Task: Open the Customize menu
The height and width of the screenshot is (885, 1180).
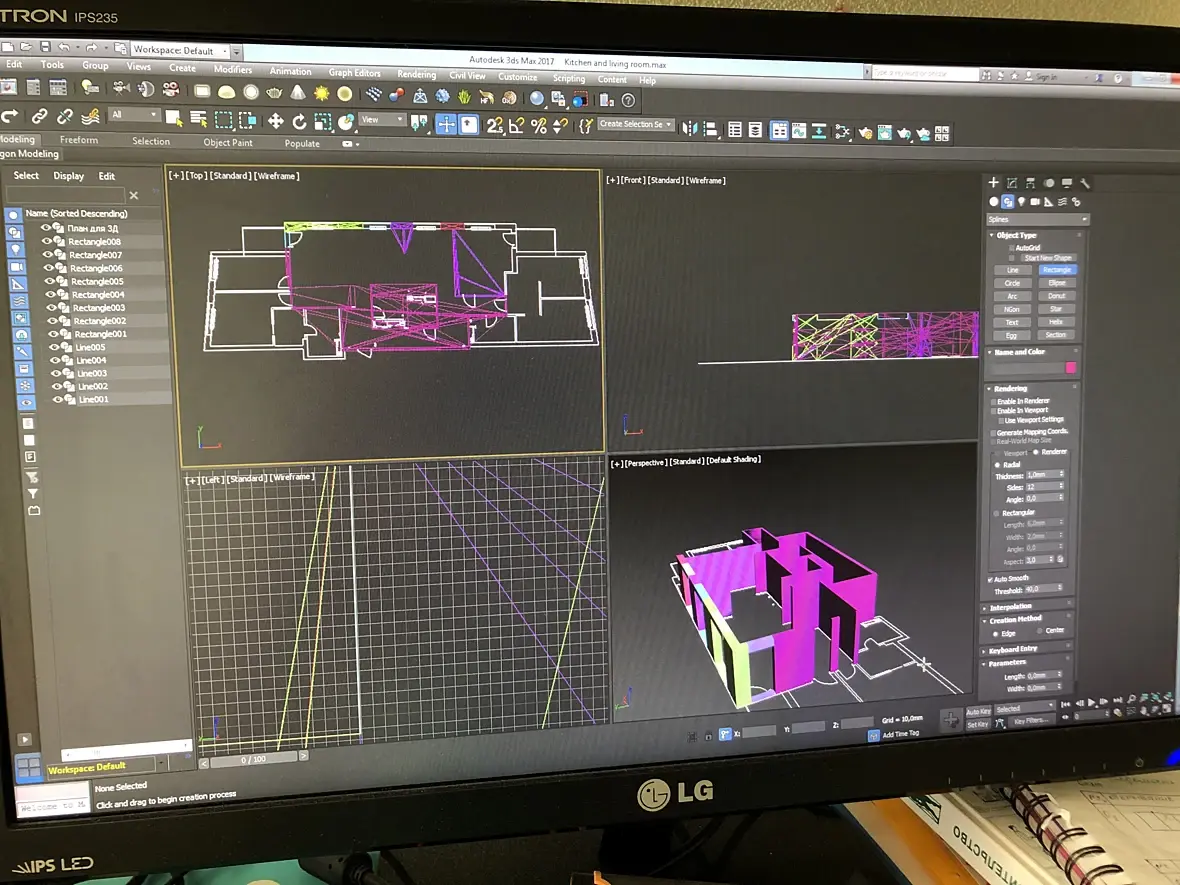Action: 518,77
